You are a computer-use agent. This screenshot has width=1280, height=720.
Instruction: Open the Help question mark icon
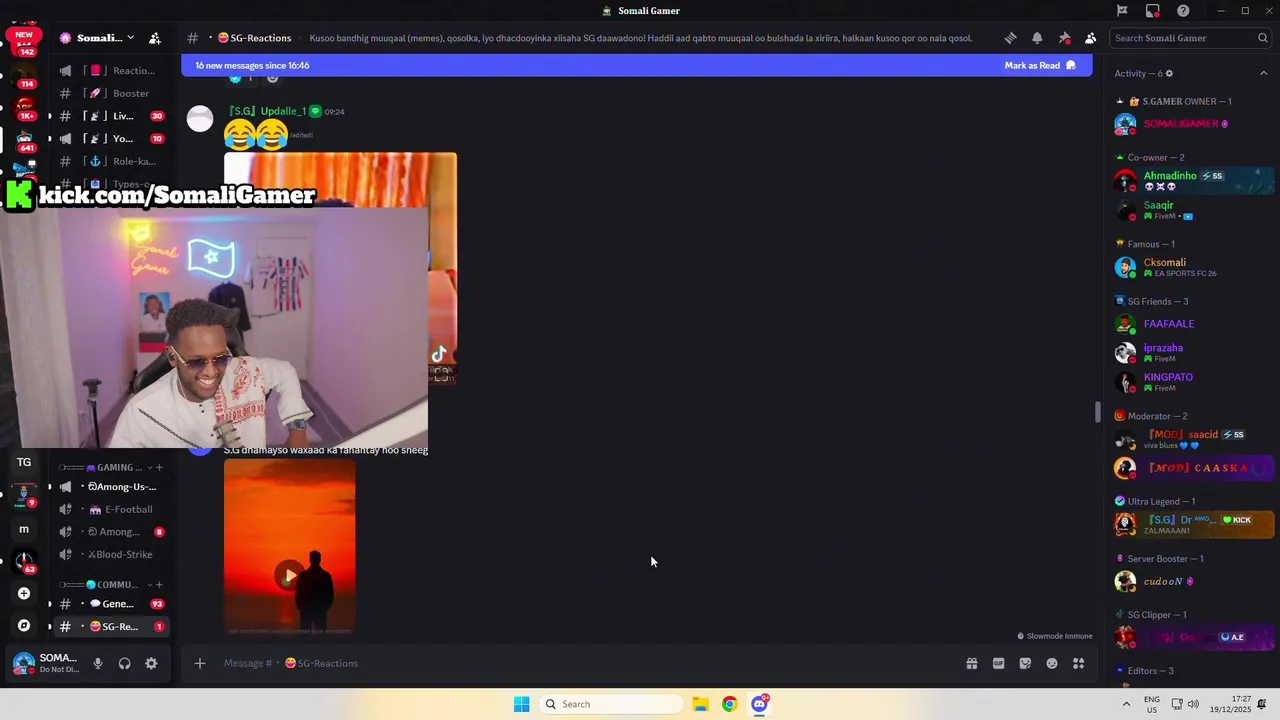pos(1183,11)
